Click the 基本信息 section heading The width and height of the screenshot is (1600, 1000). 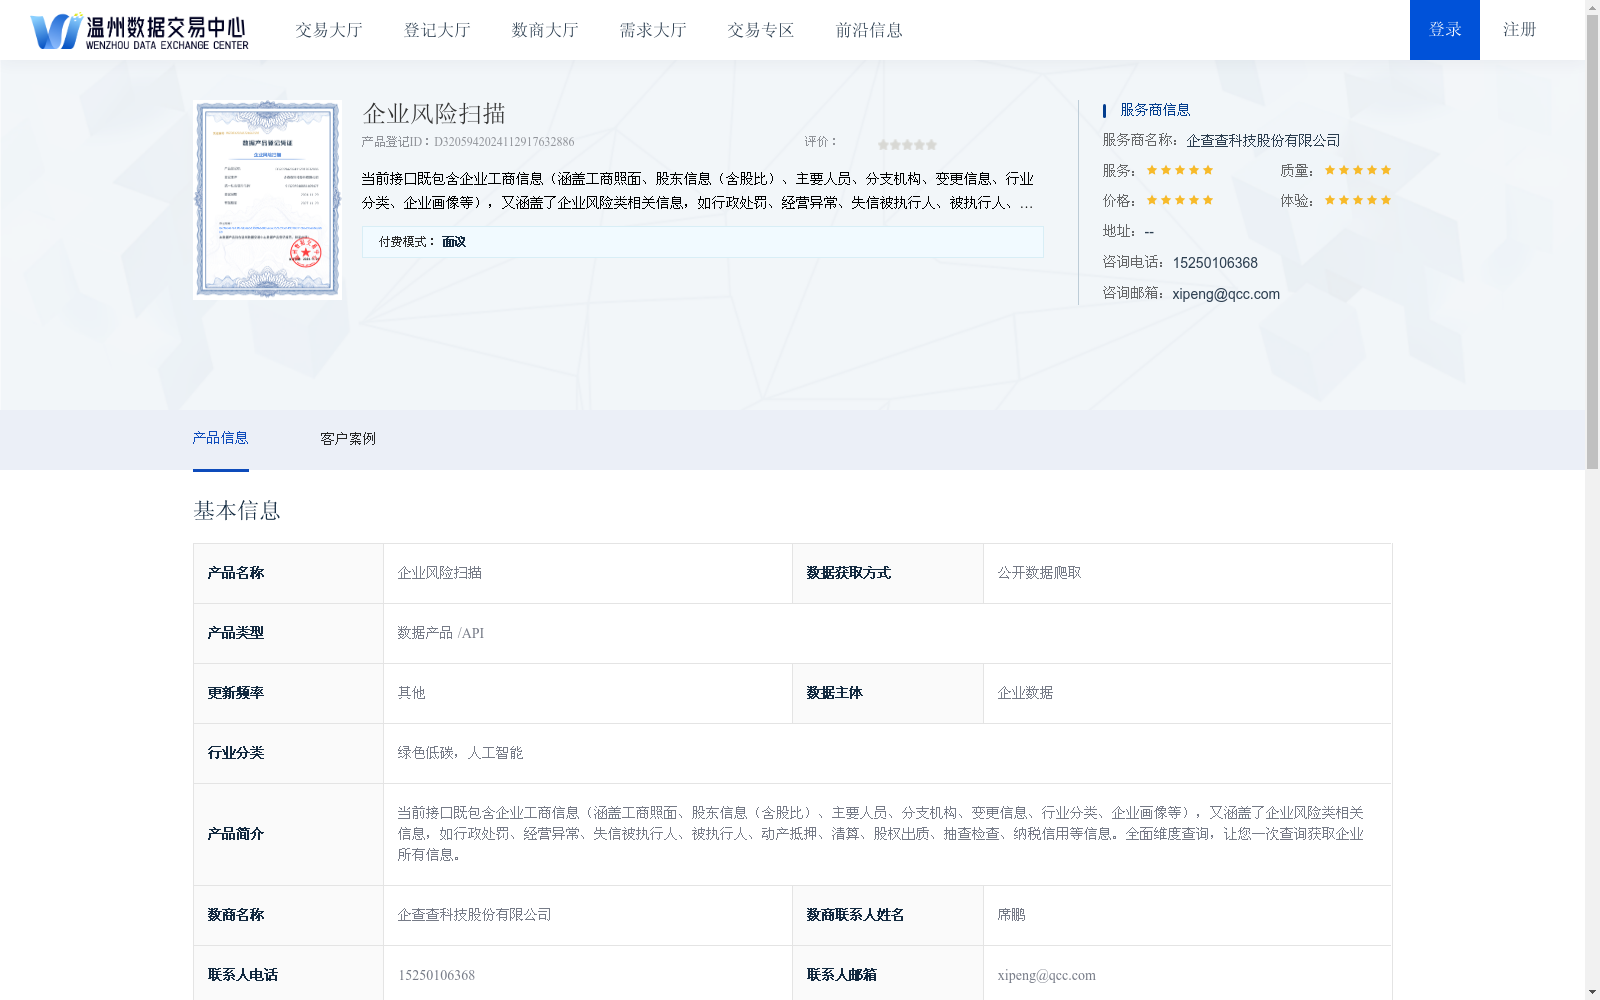[237, 511]
